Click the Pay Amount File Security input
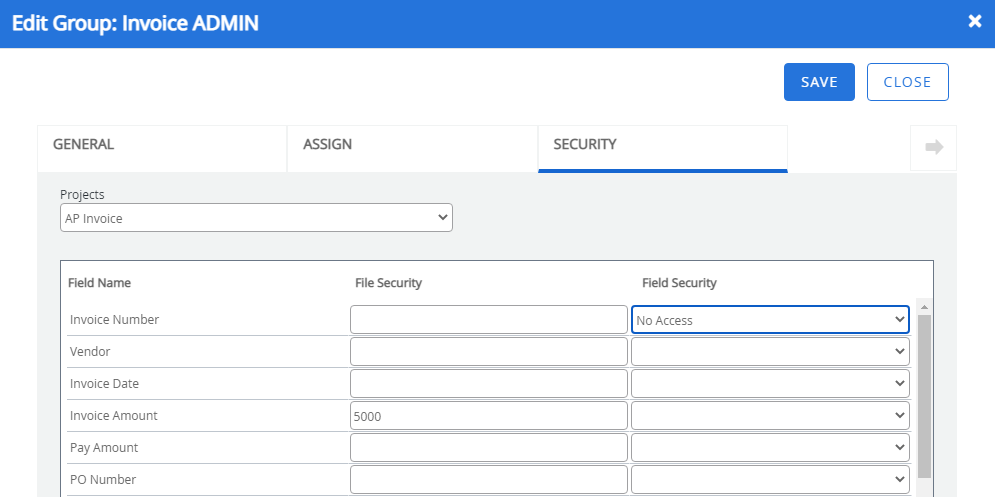Screen dimensions: 995x497 (x=488, y=448)
